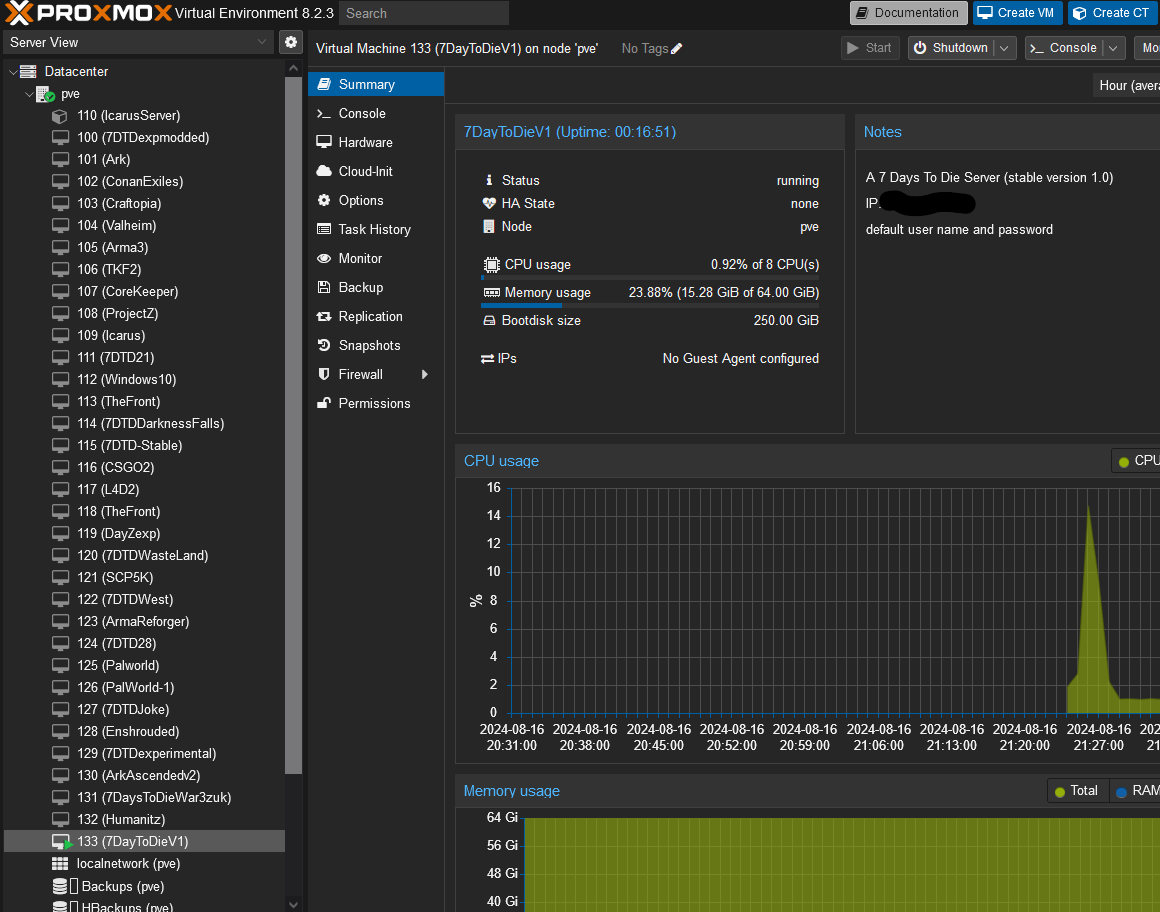
Task: Click the IPs arrows icon
Action: (x=488, y=359)
